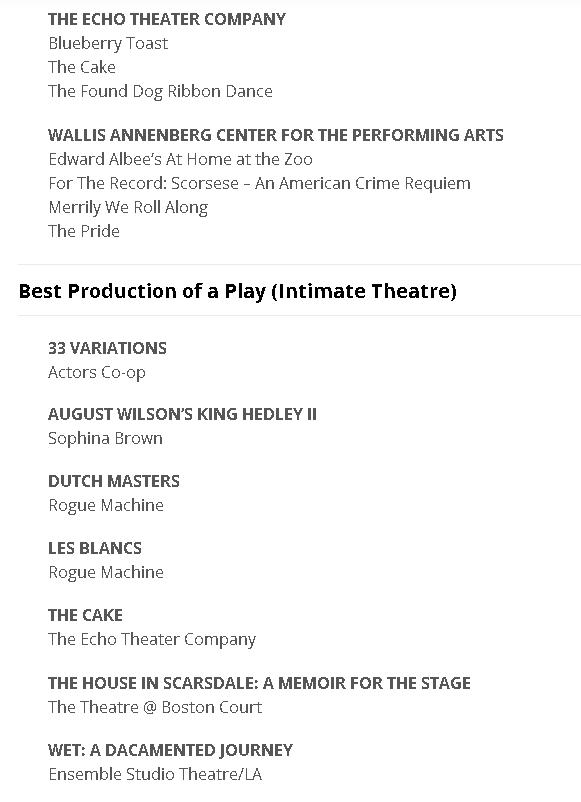The image size is (581, 802).
Task: Click The Theatre @ Boston Court
Action: coord(155,707)
